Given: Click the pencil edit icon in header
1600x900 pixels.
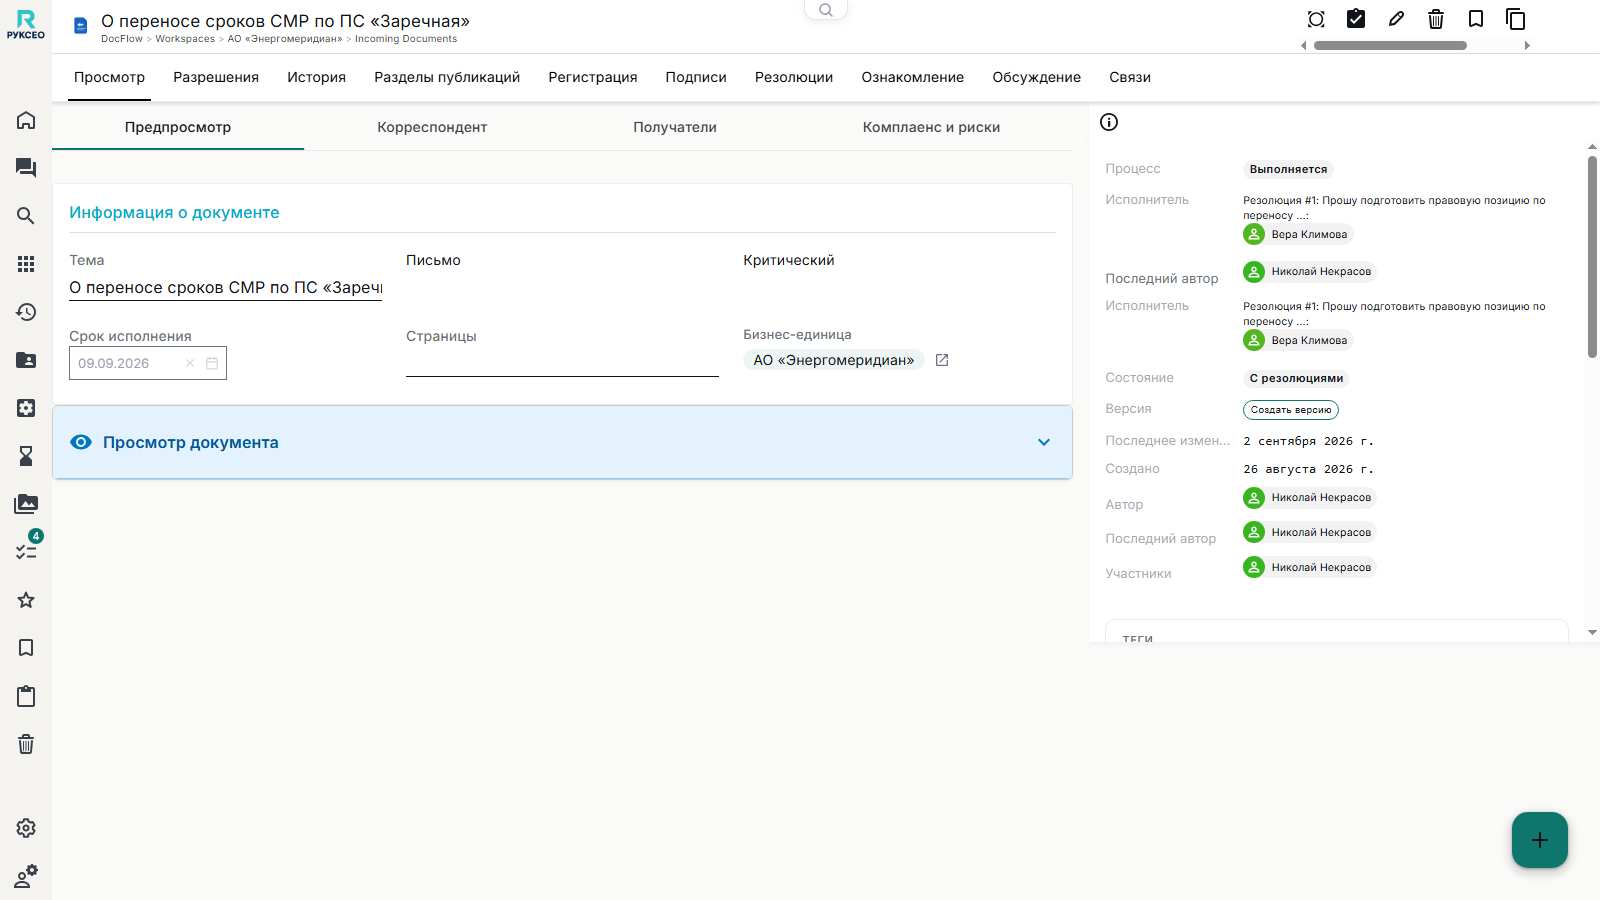Looking at the screenshot, I should 1396,19.
